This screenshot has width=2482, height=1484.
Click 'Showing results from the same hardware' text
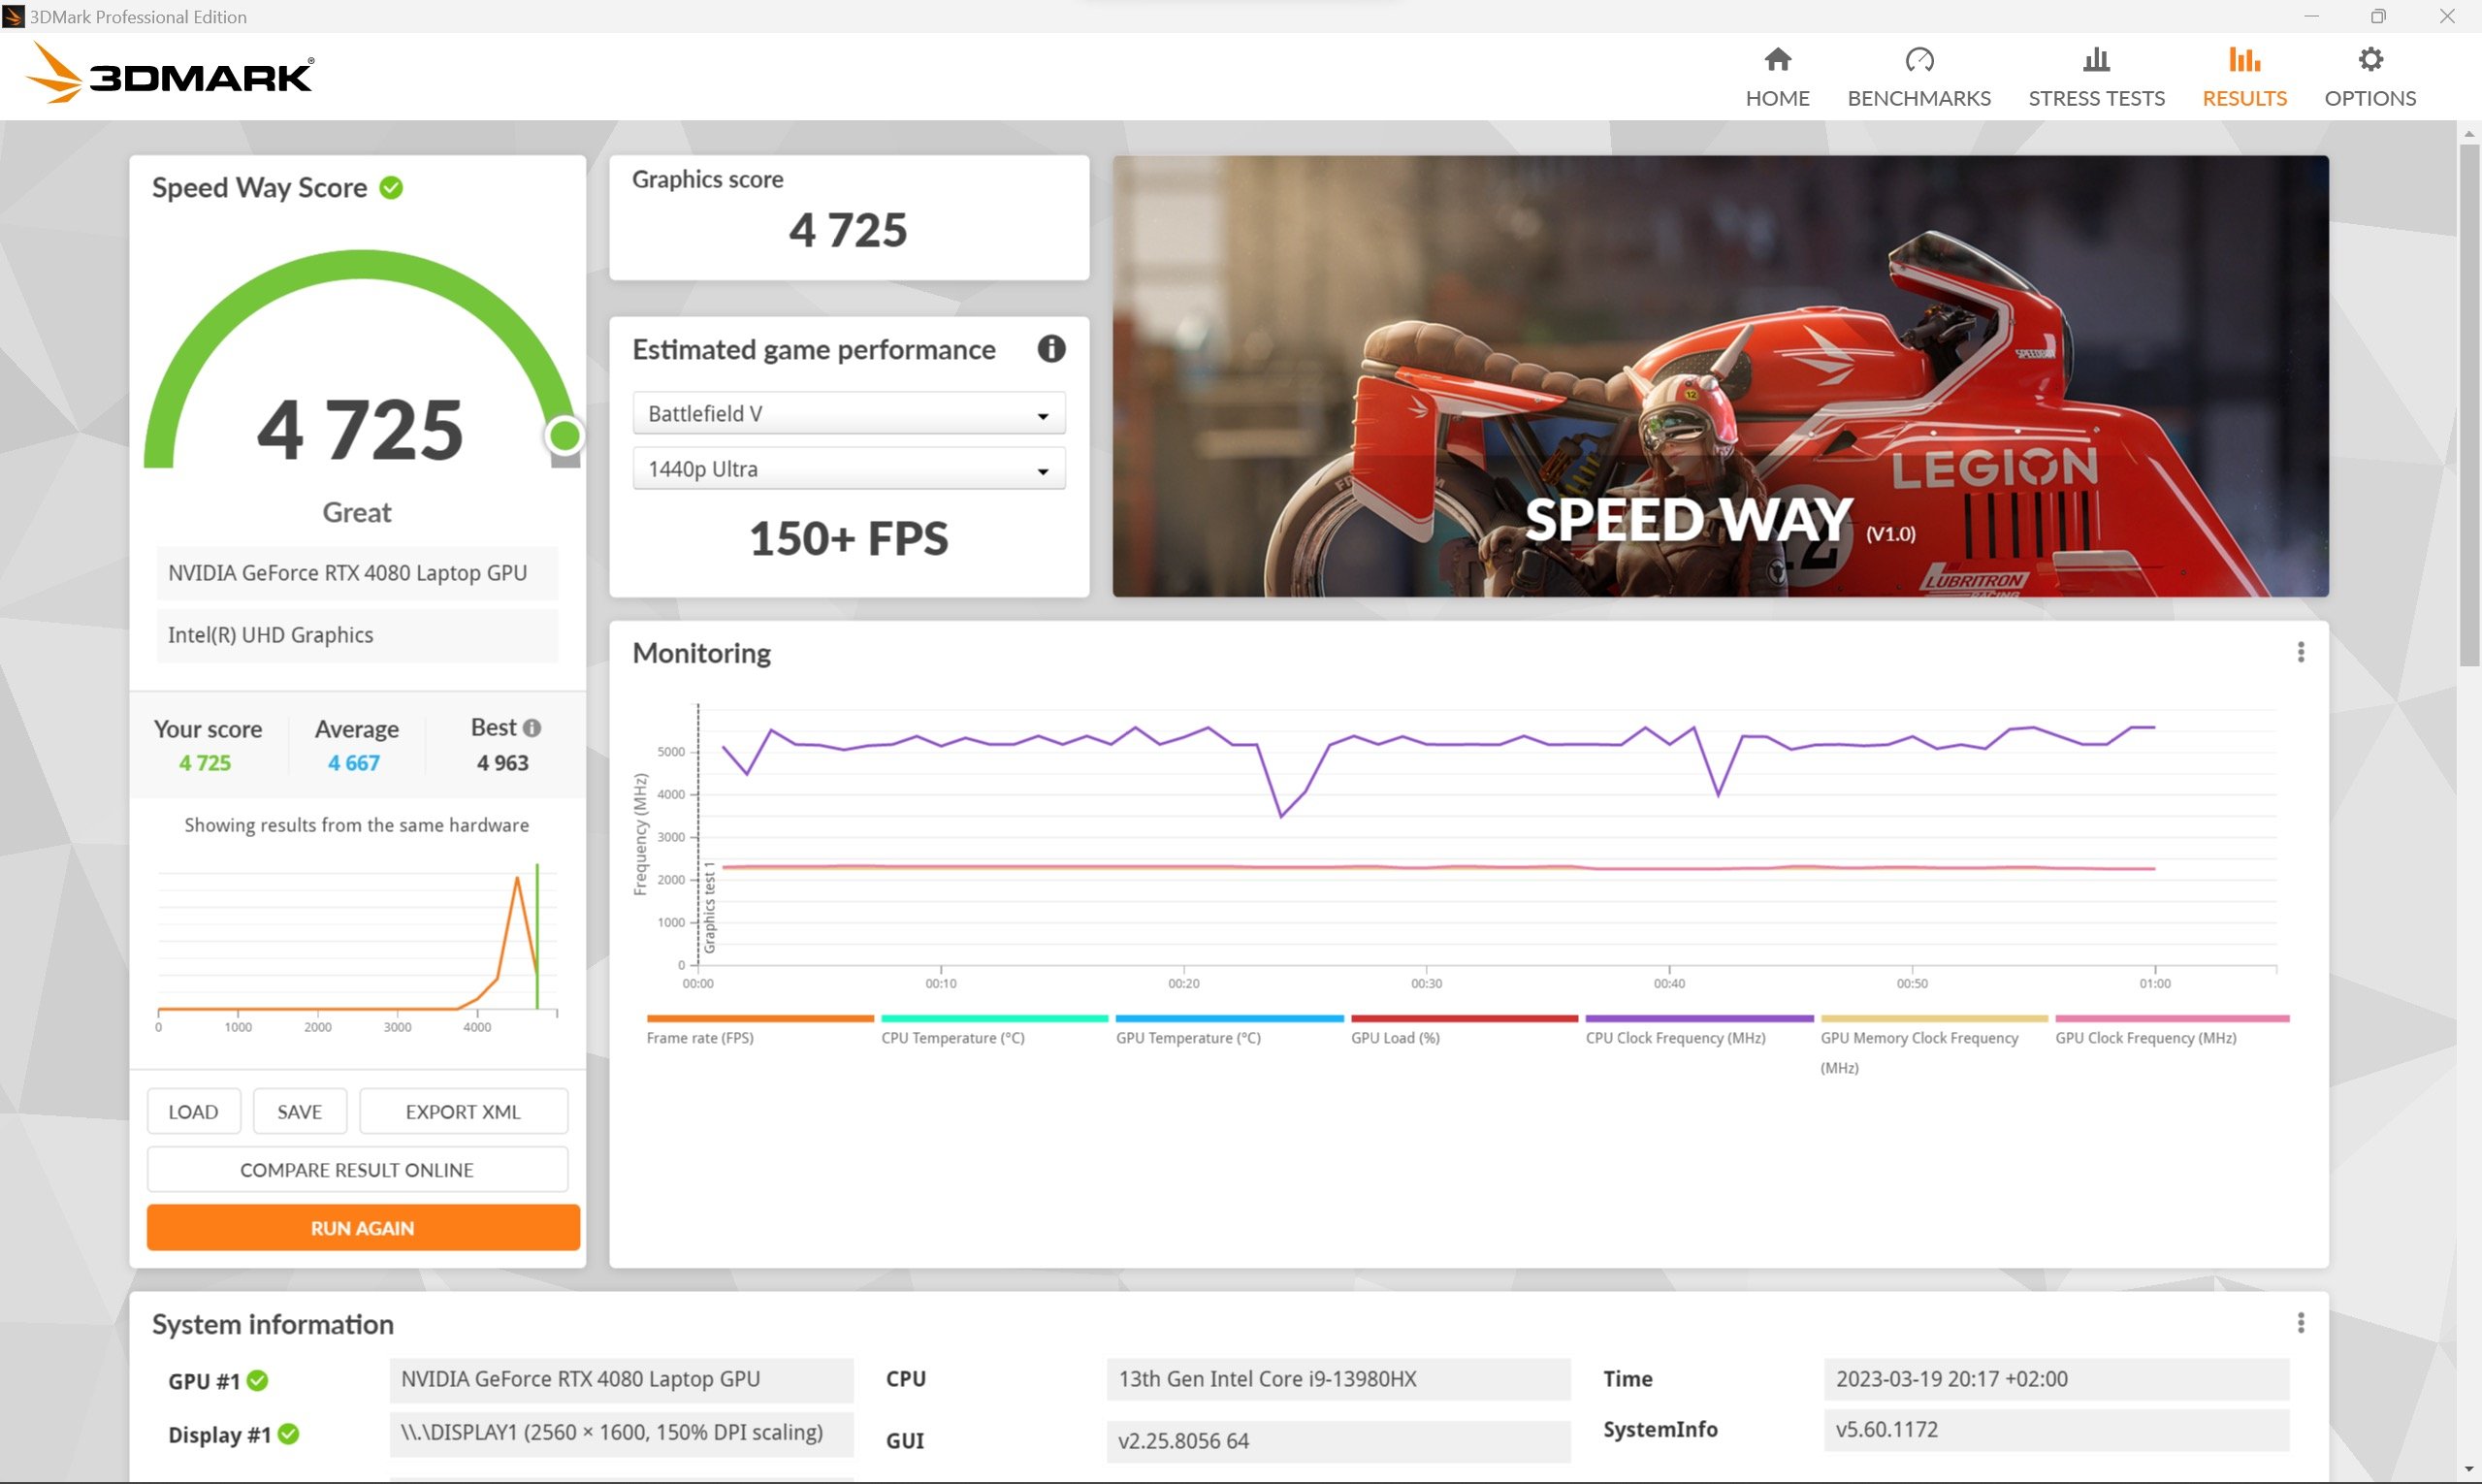(357, 825)
